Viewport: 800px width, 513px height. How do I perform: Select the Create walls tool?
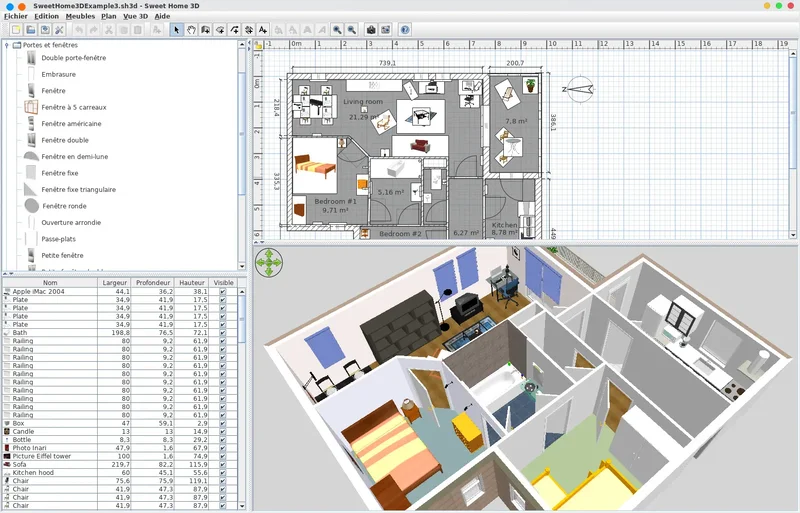(x=205, y=30)
